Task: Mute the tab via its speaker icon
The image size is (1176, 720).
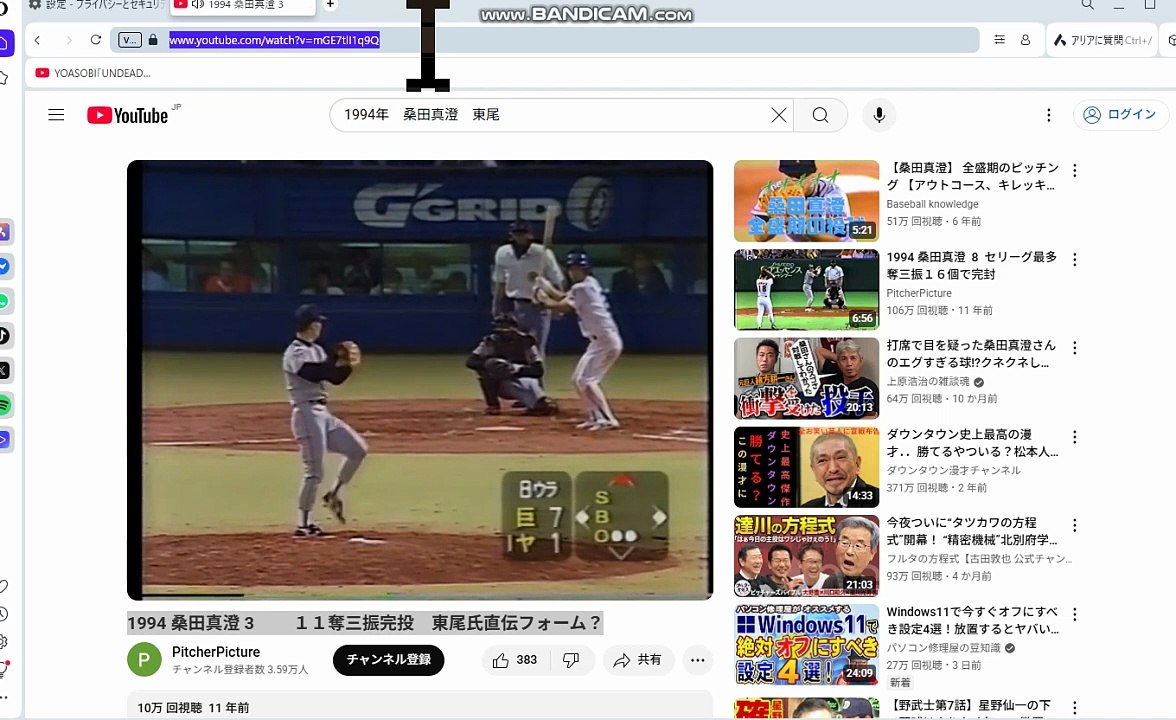Action: point(198,4)
